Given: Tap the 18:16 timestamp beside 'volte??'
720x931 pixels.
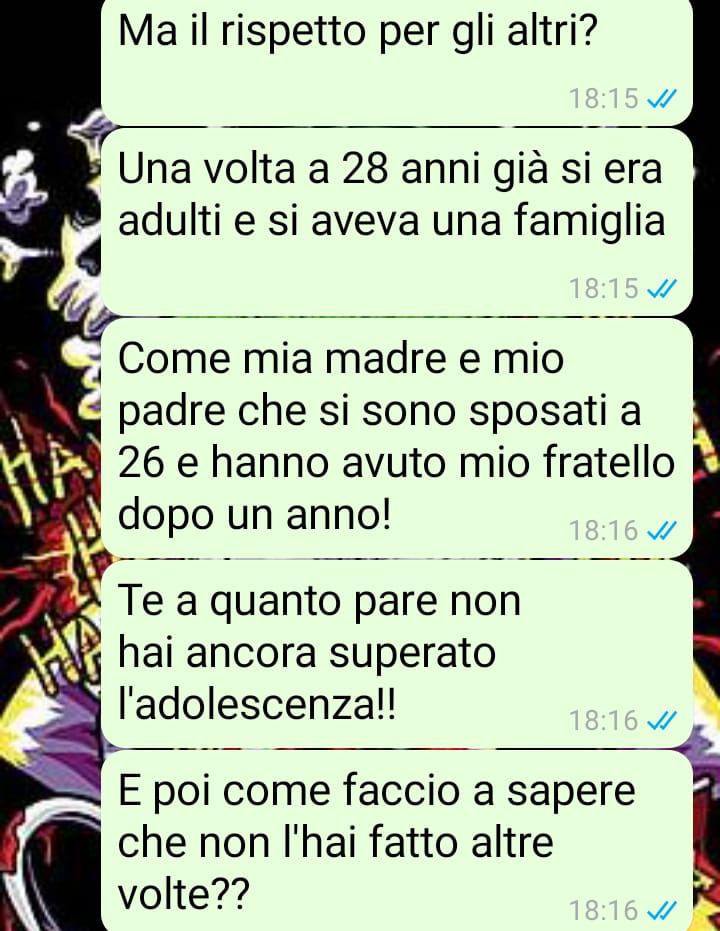Looking at the screenshot, I should pos(604,911).
